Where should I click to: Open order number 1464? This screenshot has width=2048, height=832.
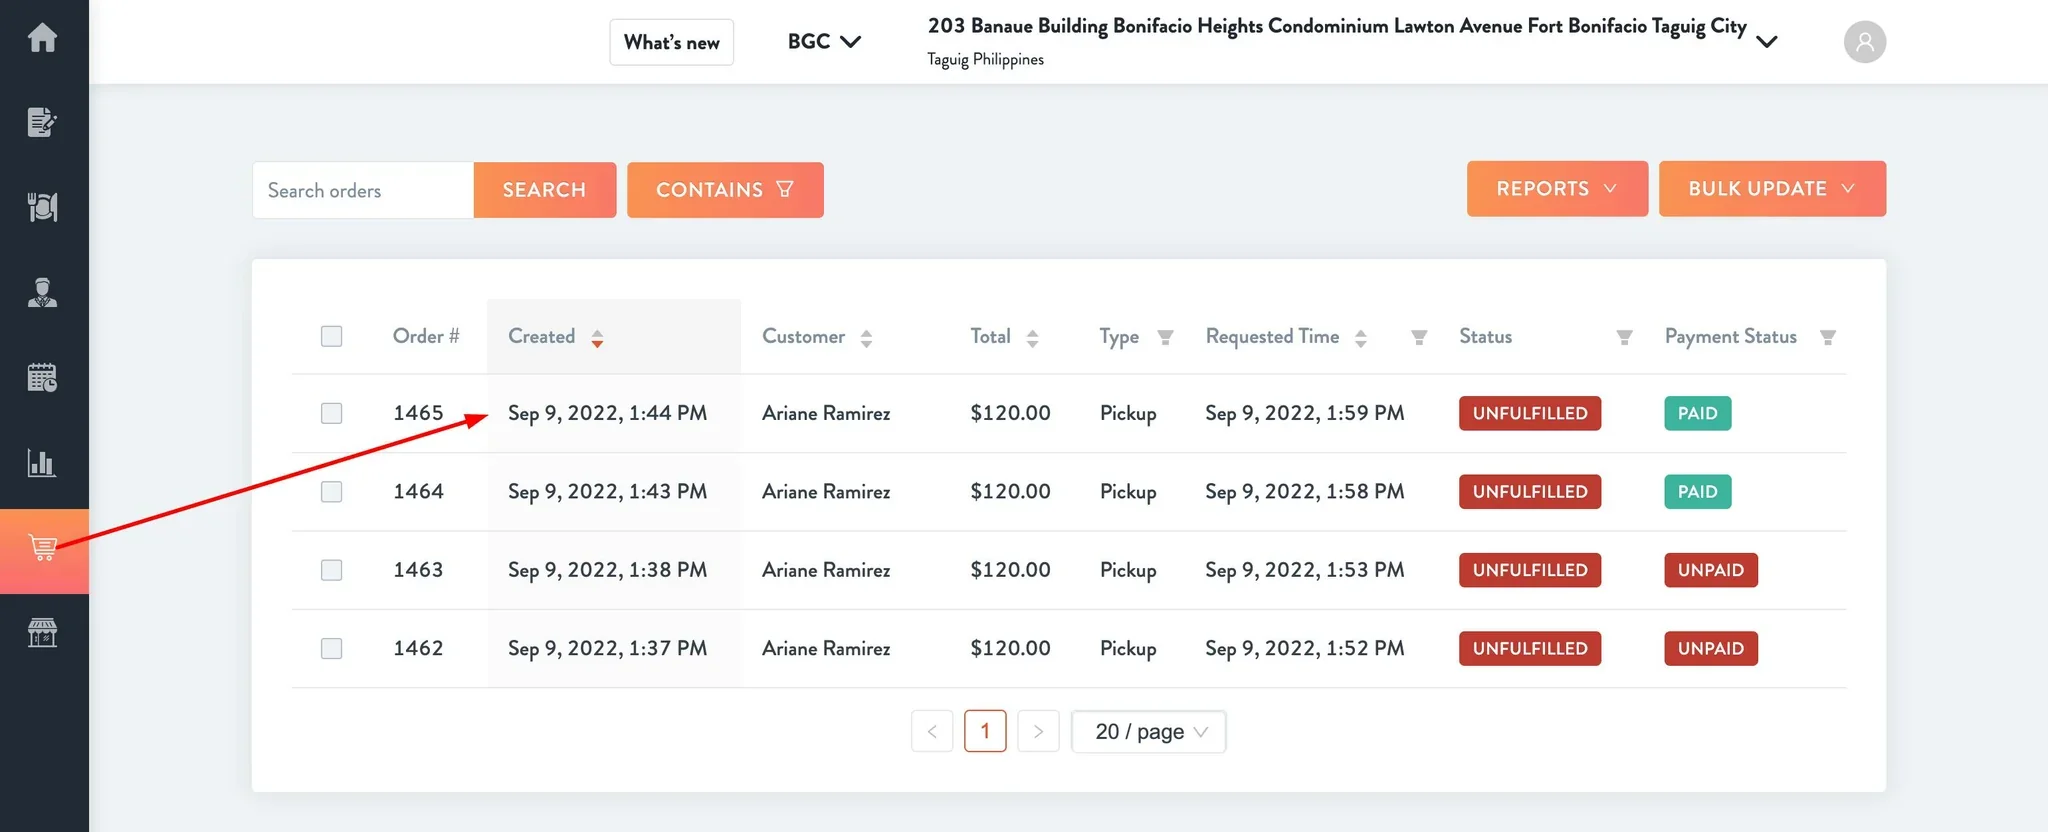tap(418, 491)
